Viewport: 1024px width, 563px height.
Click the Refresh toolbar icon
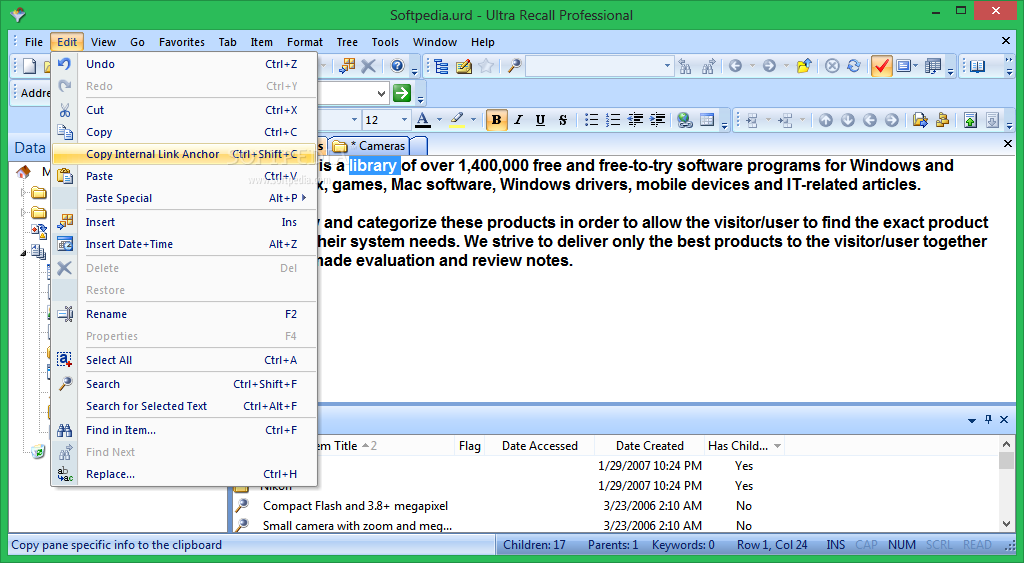coord(854,66)
